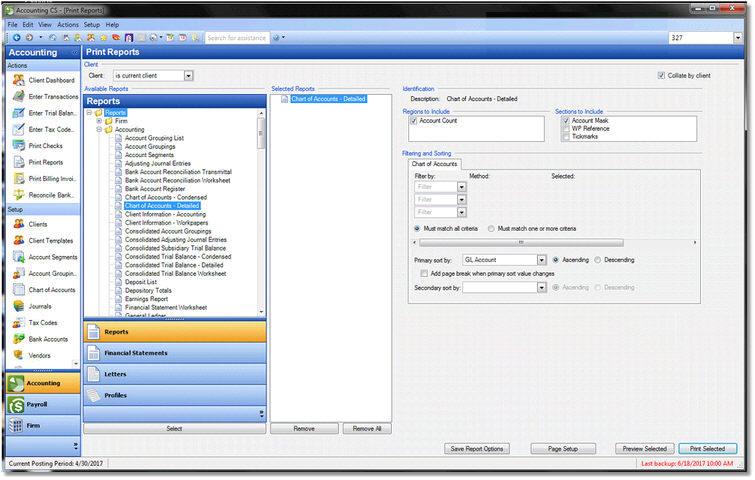The width and height of the screenshot is (755, 480).
Task: Click the two-people clients toolbar icon
Action: [91, 38]
